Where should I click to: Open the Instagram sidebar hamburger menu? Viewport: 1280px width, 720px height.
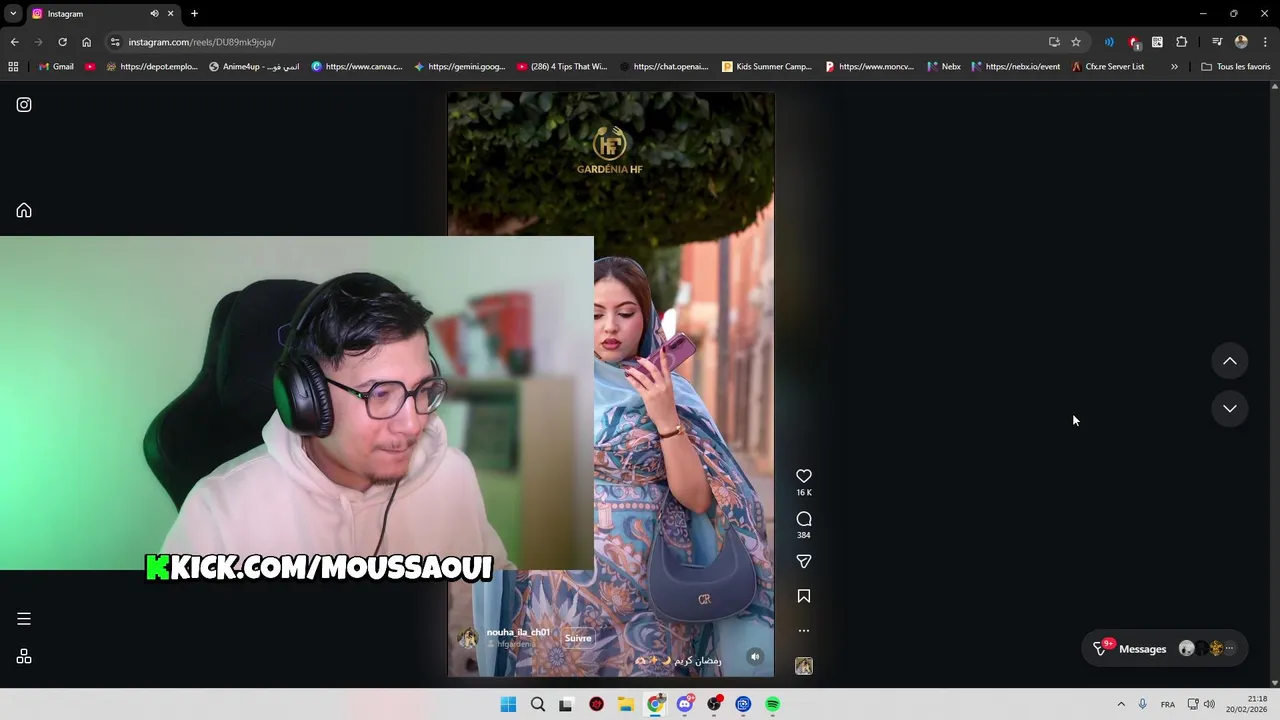(24, 619)
